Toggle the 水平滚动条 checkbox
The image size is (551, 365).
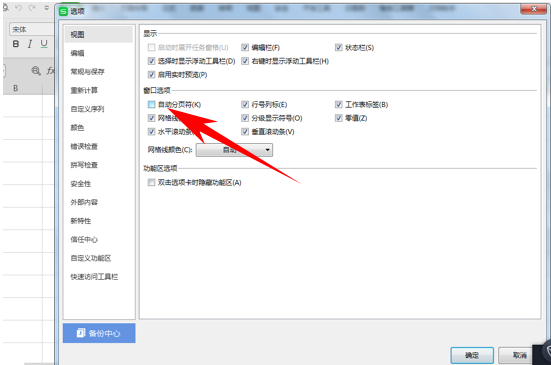point(151,132)
